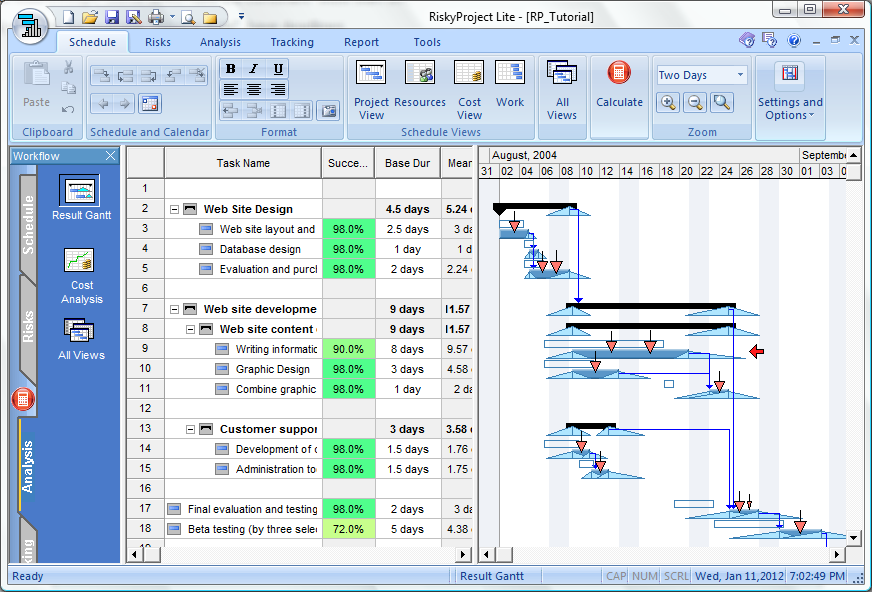Open the Resources view
872x592 pixels.
pyautogui.click(x=420, y=72)
